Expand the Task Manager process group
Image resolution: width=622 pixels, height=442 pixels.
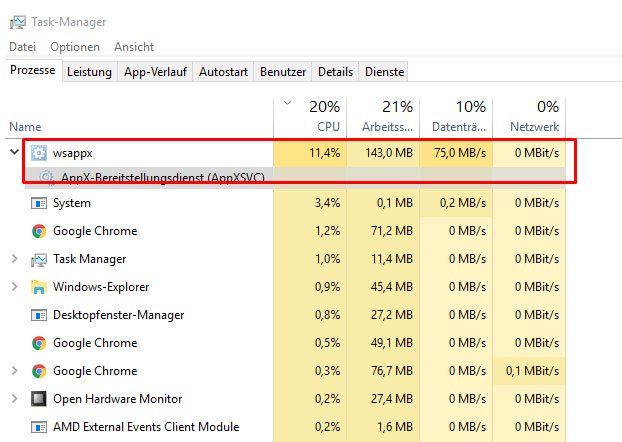pyautogui.click(x=15, y=259)
